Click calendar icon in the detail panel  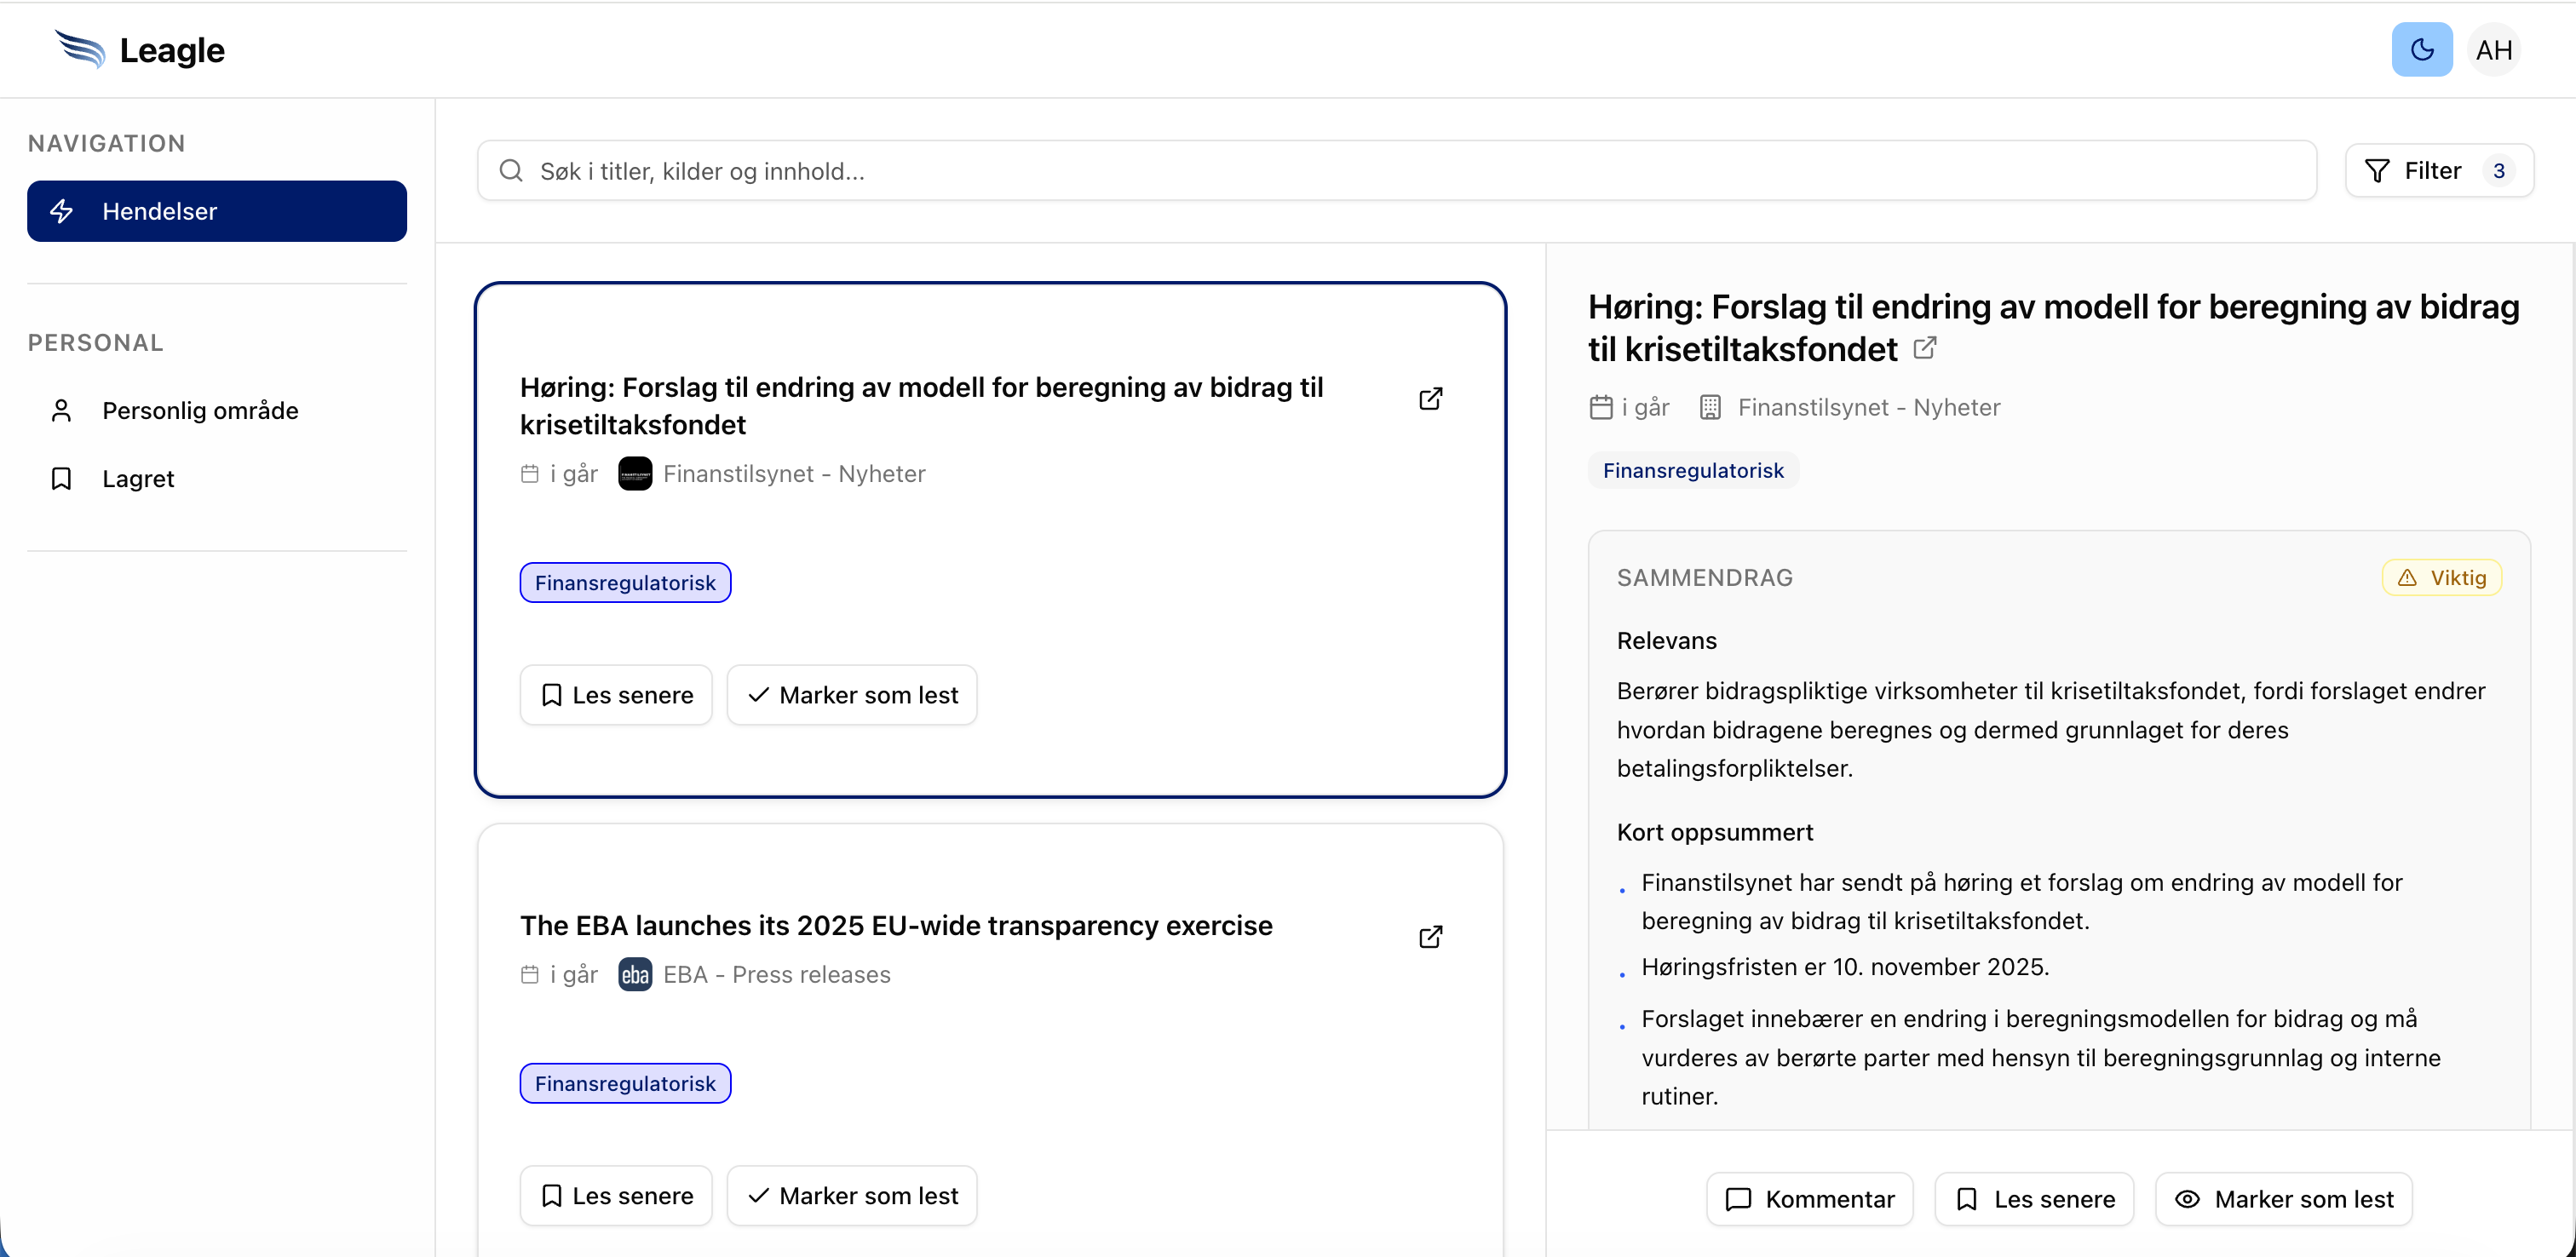pos(1602,407)
